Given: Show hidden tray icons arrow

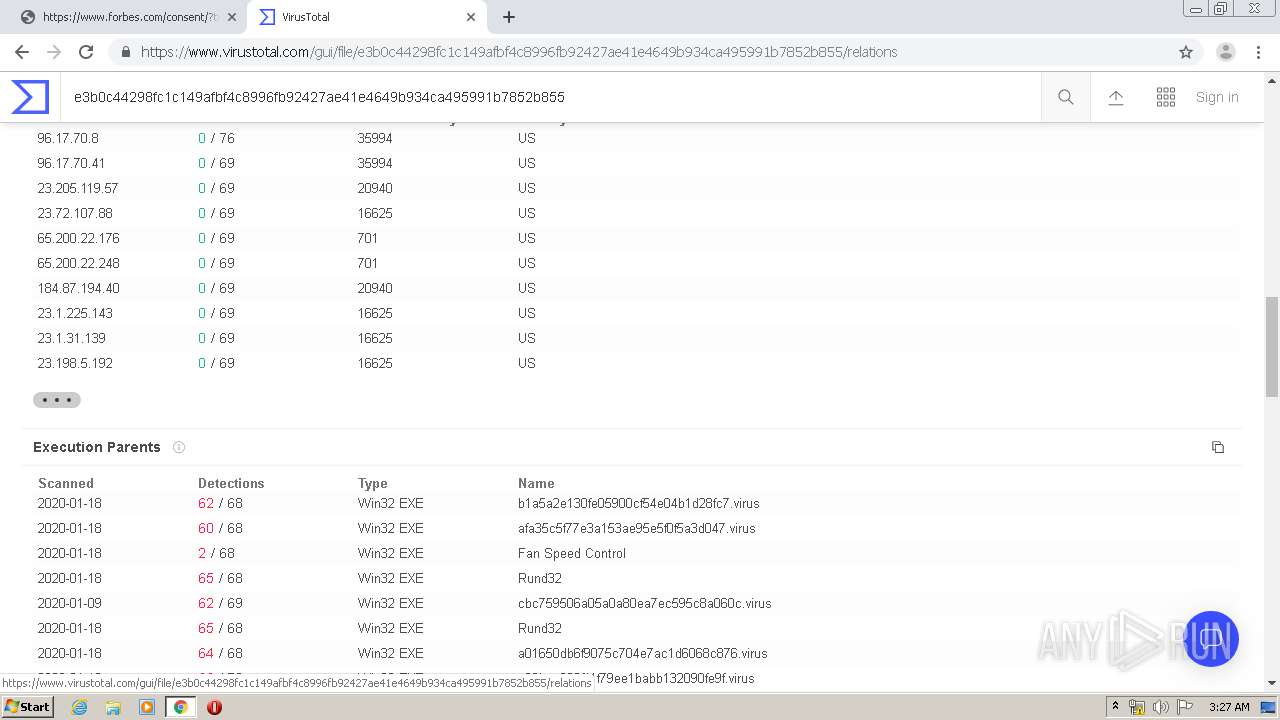Looking at the screenshot, I should point(1115,707).
